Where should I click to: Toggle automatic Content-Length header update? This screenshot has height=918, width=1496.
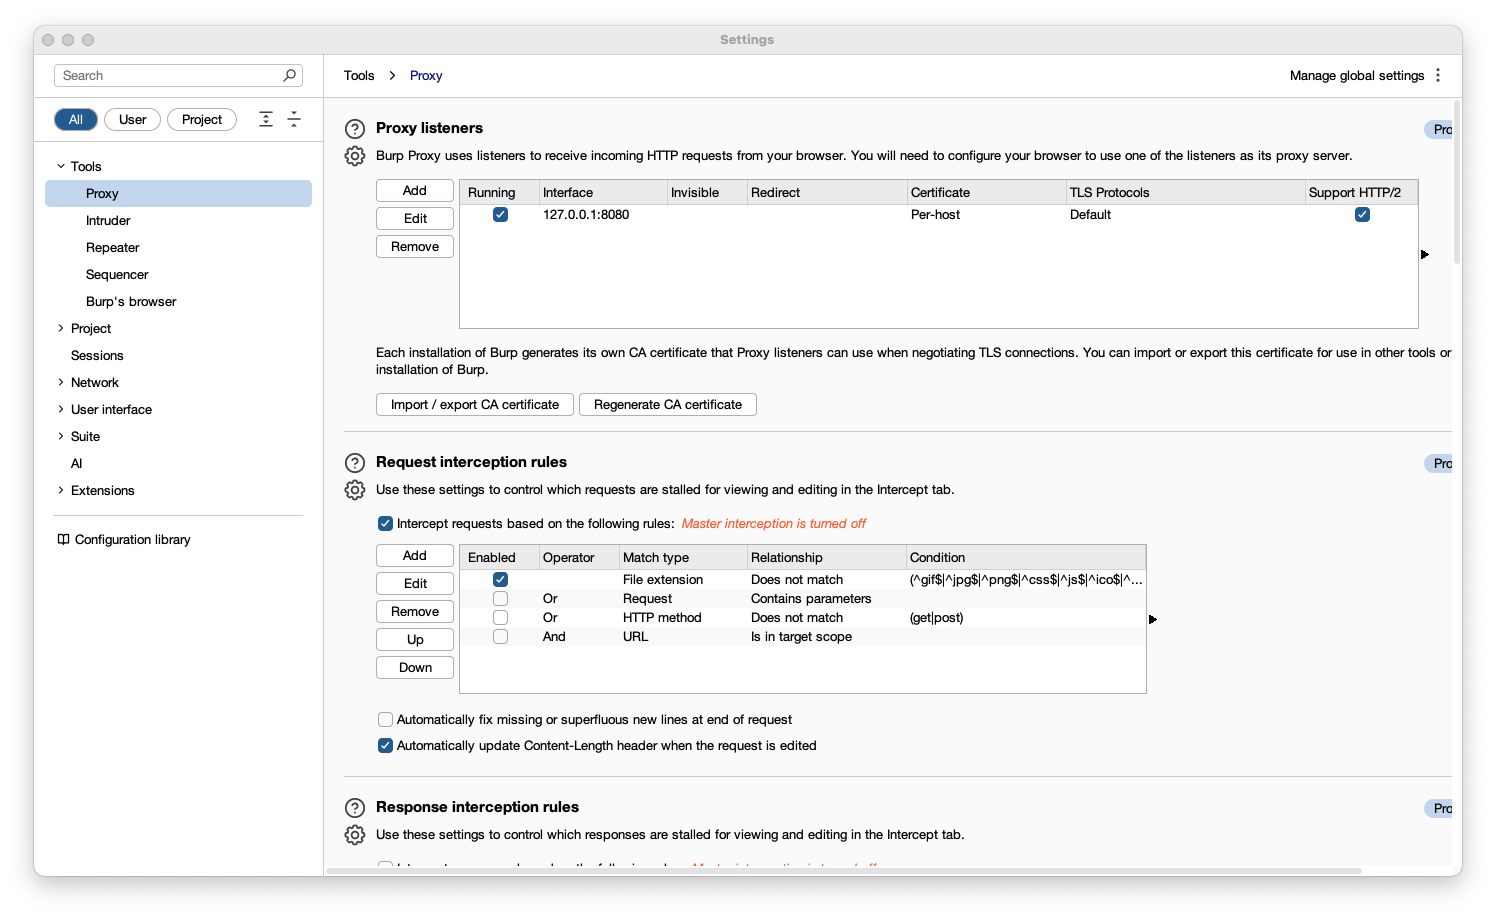[385, 745]
